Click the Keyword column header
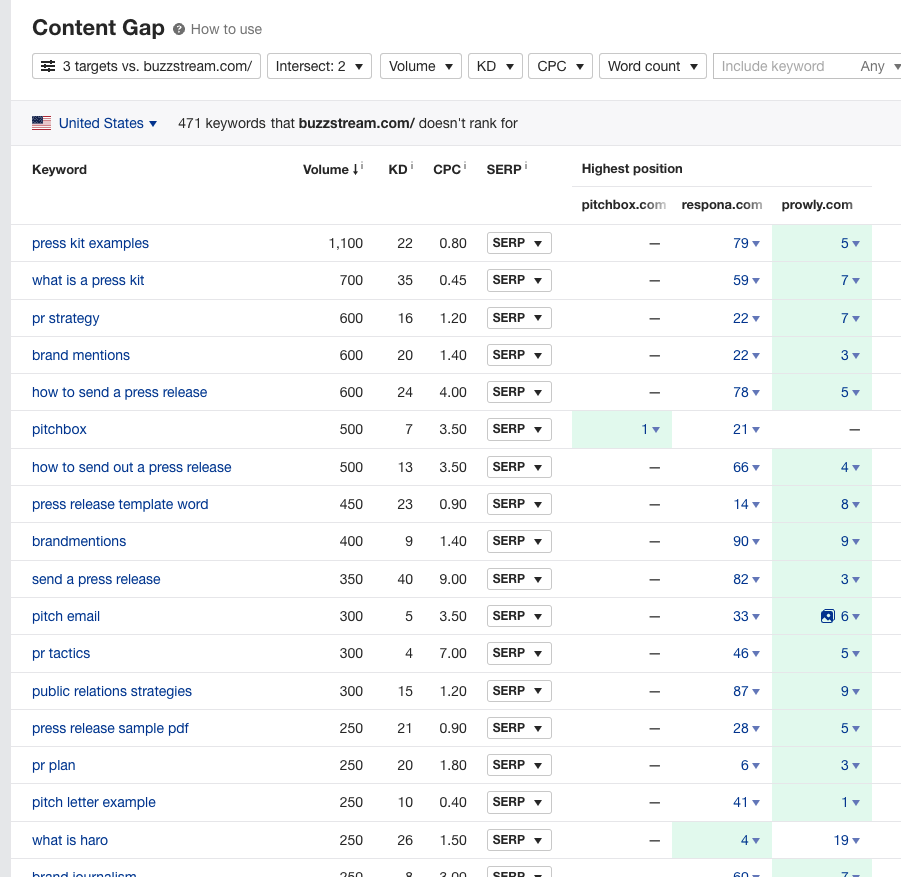Image resolution: width=901 pixels, height=877 pixels. tap(59, 170)
